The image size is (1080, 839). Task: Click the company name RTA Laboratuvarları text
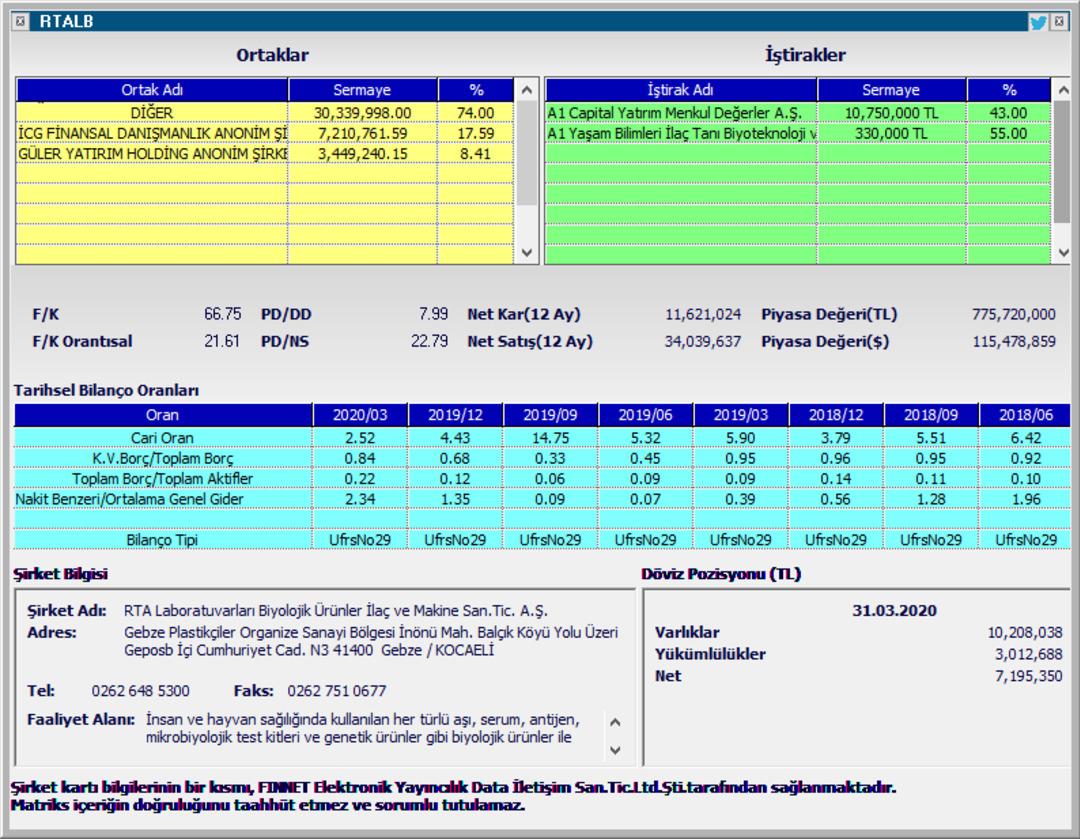point(336,611)
